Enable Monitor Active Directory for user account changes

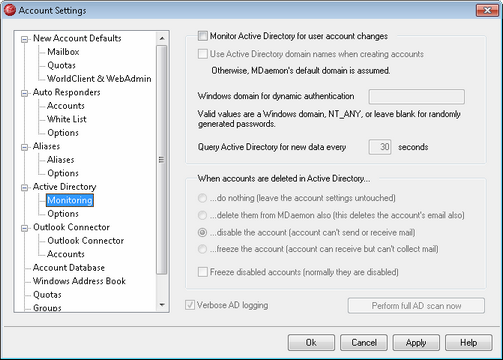tap(202, 36)
